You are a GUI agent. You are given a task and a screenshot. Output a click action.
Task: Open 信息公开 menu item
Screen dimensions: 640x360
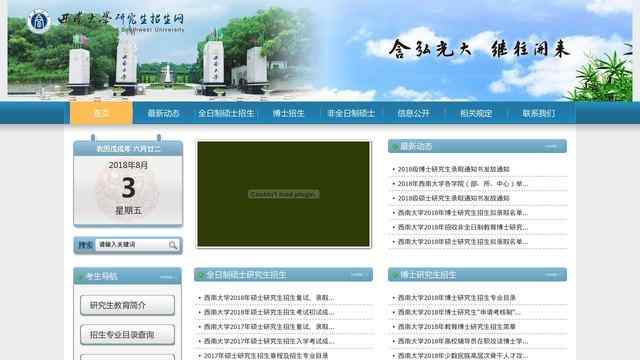pyautogui.click(x=413, y=113)
